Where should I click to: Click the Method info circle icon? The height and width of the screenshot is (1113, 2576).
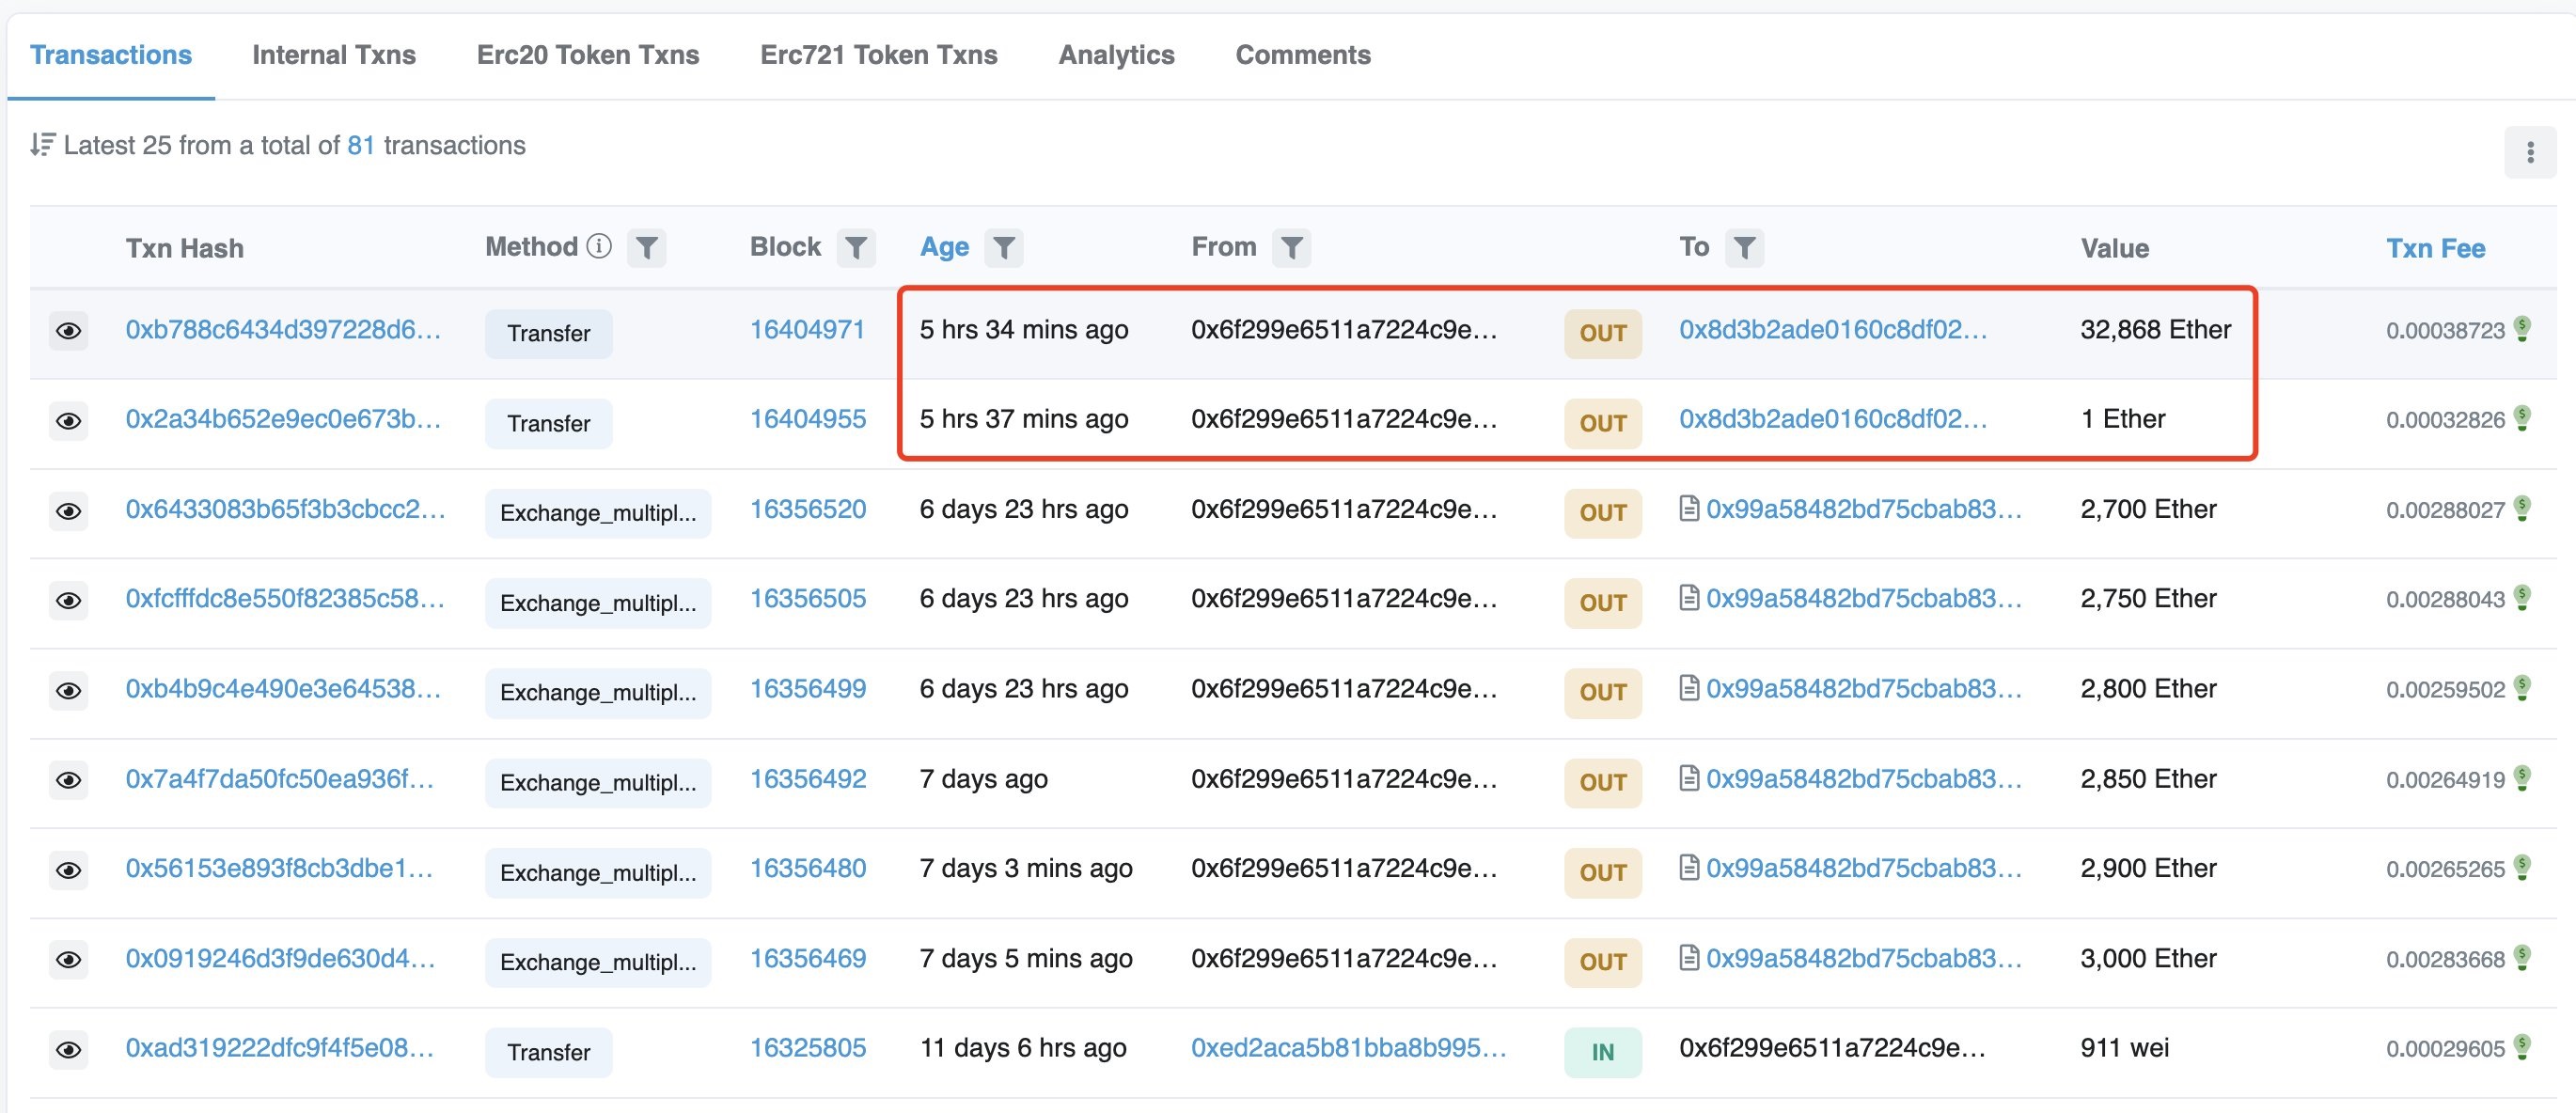coord(599,246)
